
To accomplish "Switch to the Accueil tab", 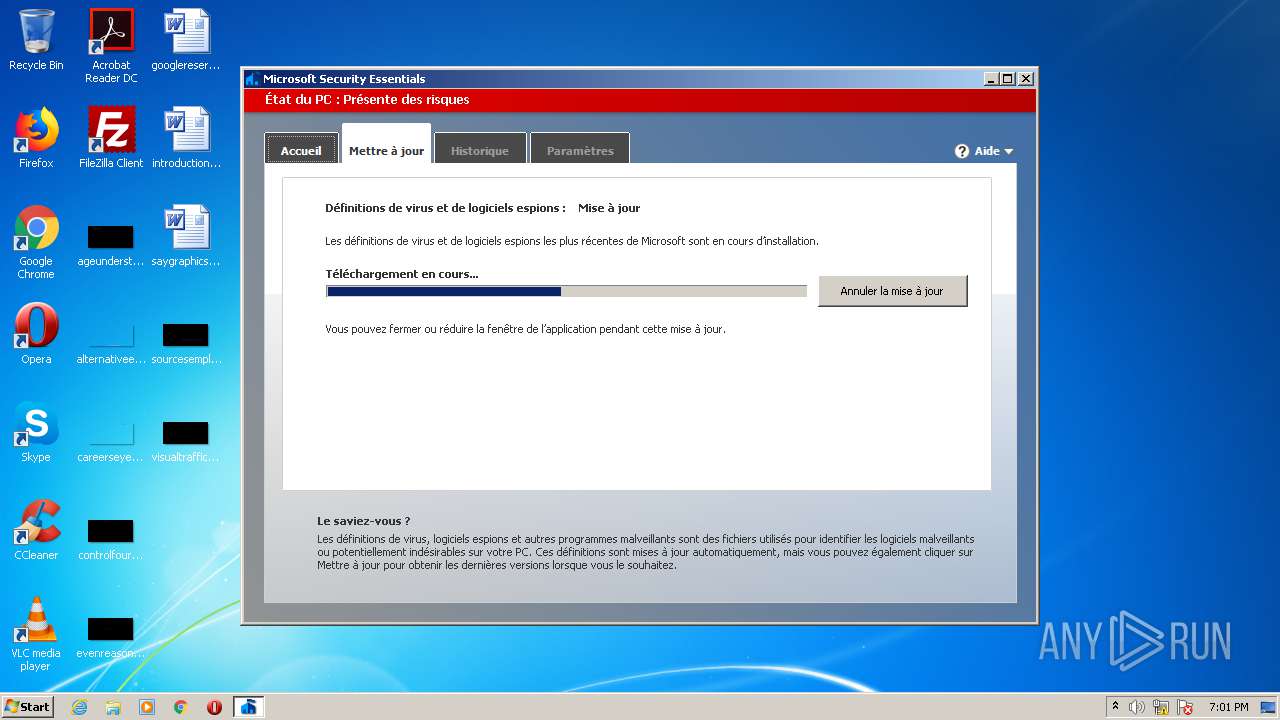I will coord(301,150).
